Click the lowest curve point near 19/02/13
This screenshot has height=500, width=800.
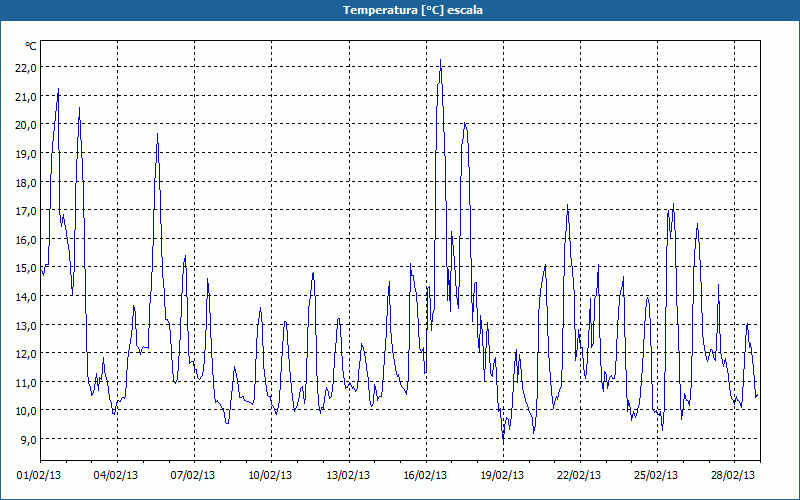pyautogui.click(x=503, y=440)
